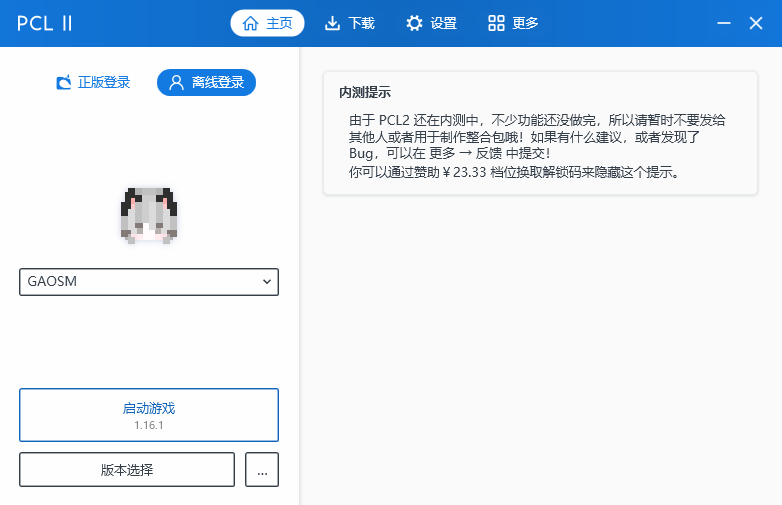The image size is (782, 505).
Task: Click the 版本选择 version select button
Action: (x=127, y=469)
